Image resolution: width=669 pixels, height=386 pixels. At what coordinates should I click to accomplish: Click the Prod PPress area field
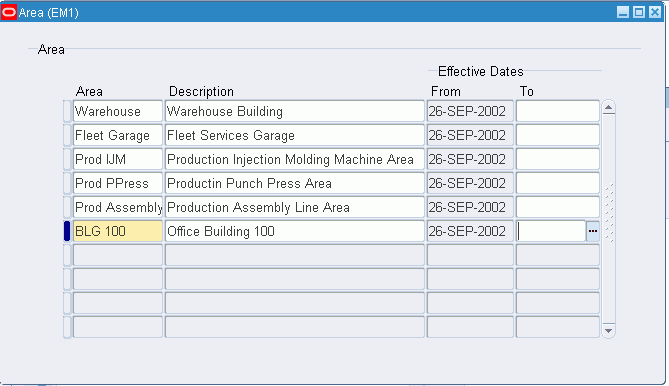118,183
